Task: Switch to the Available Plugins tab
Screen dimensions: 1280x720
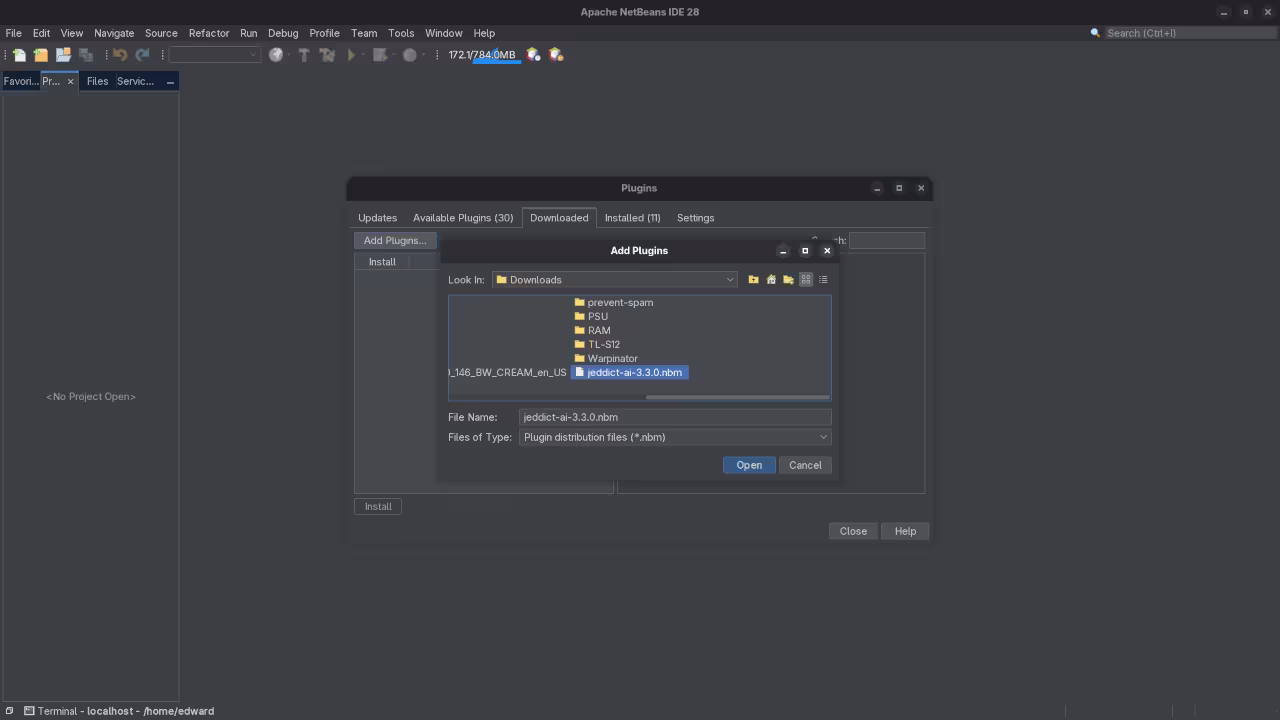Action: tap(463, 217)
